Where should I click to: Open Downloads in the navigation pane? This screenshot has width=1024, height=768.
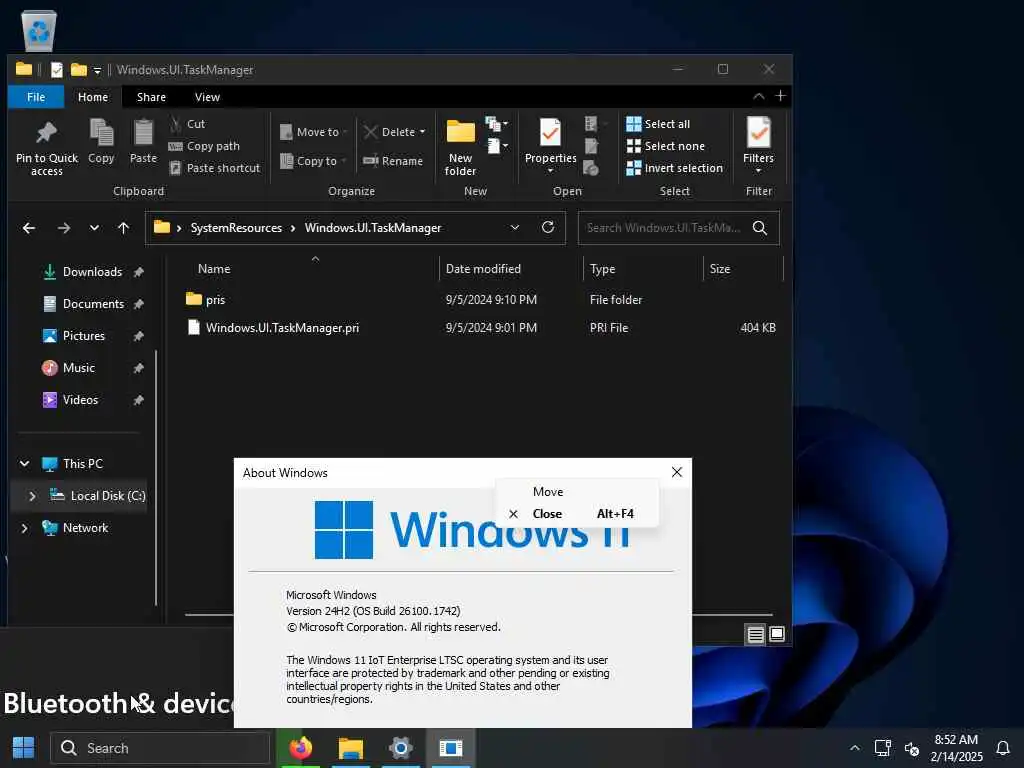click(x=92, y=272)
